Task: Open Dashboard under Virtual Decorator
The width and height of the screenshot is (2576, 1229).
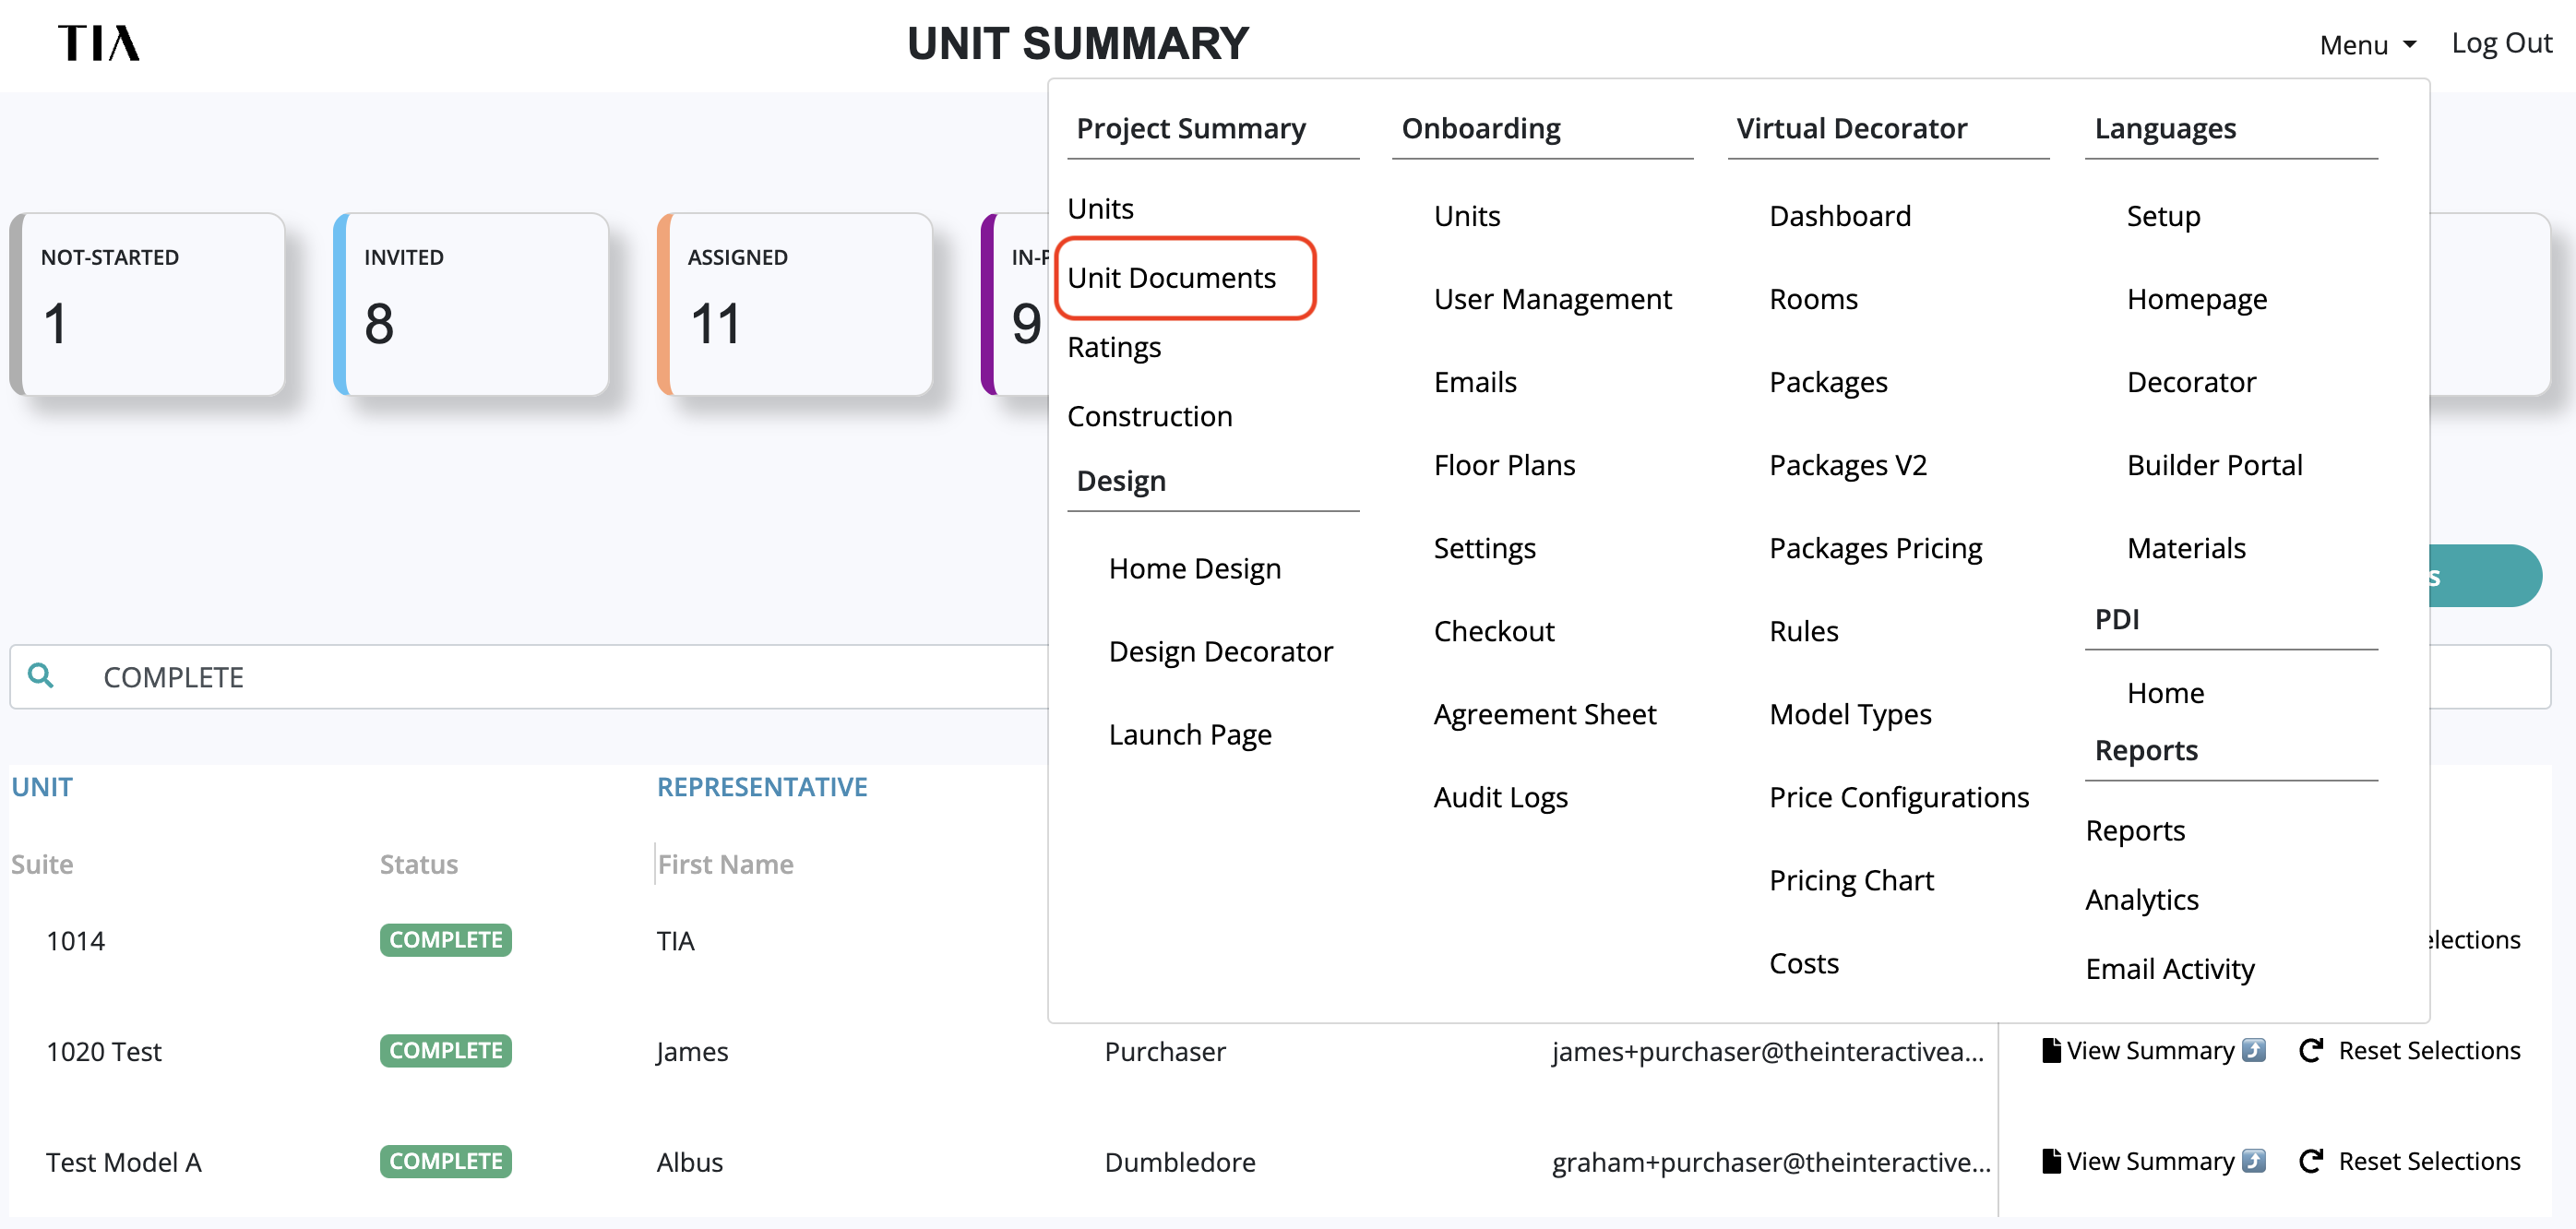Action: (1840, 216)
